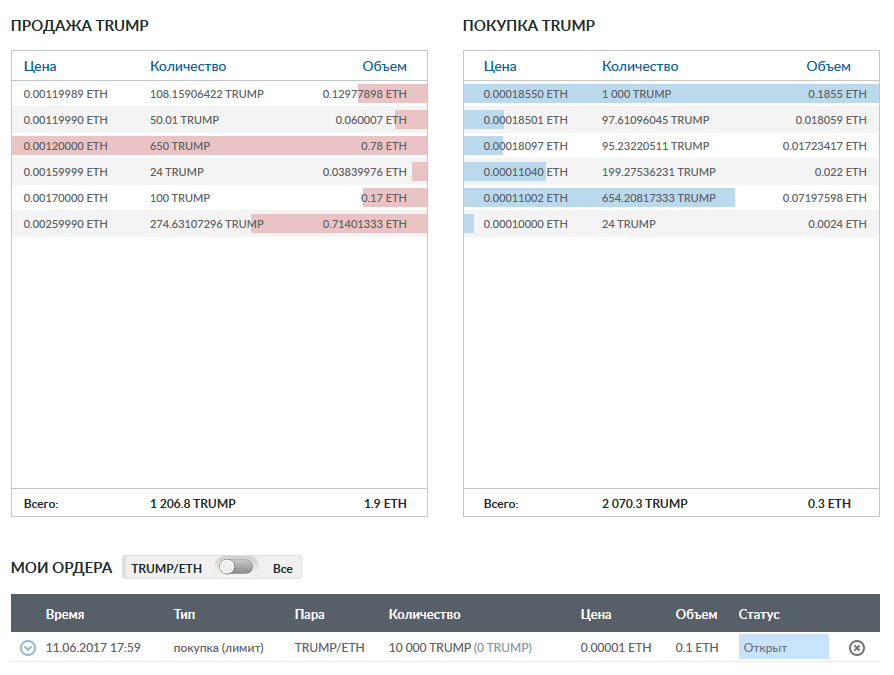Viewport: 894px width, 675px height.
Task: Select Все label in orders filter
Action: 282,568
